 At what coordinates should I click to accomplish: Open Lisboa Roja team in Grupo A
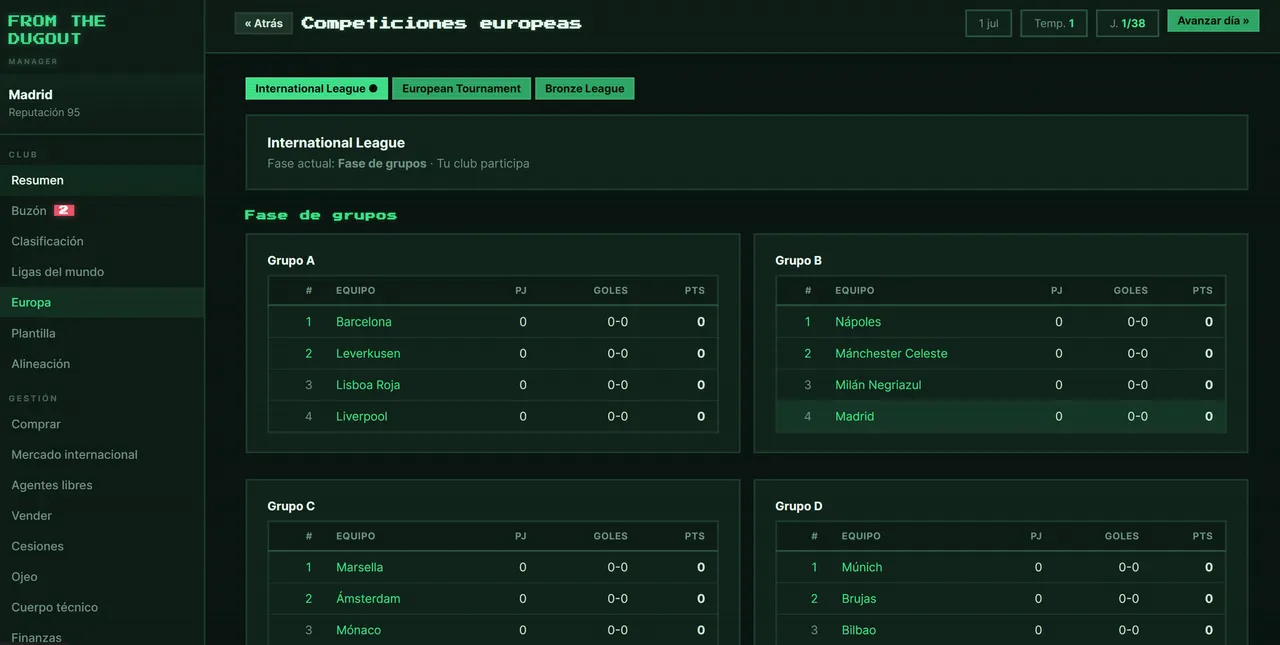click(x=368, y=385)
